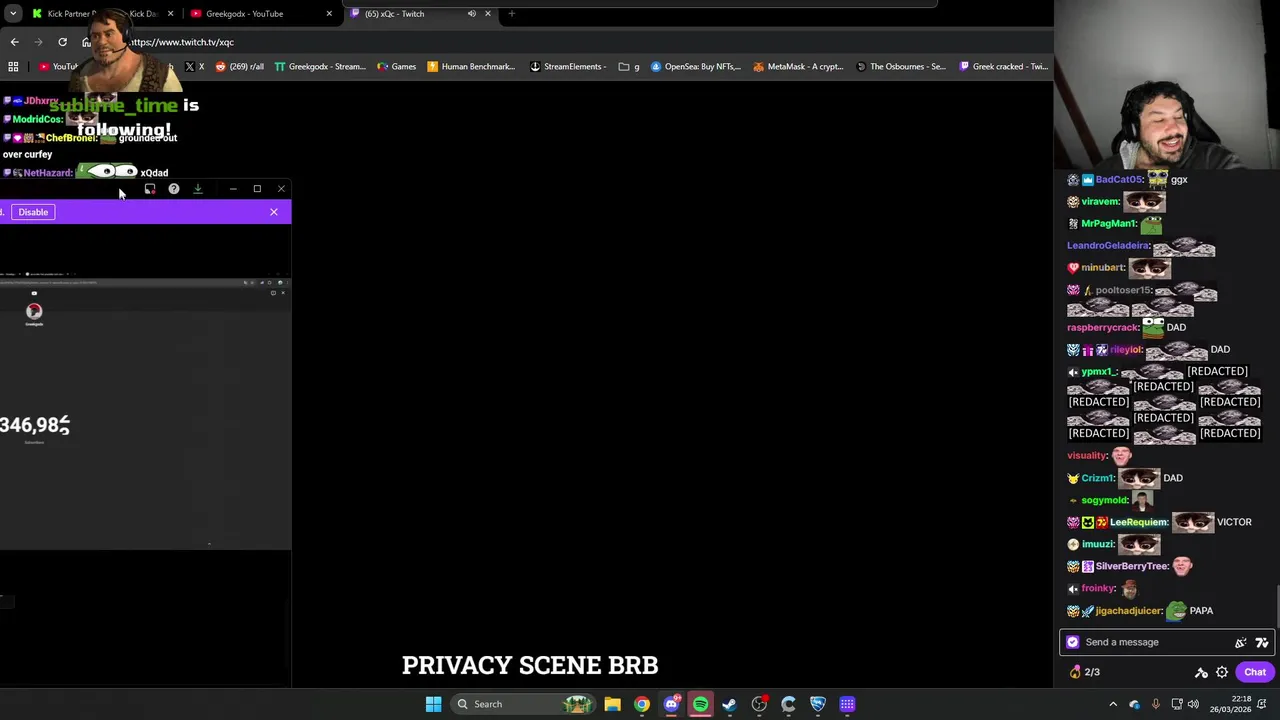Open Steam from taskbar
The width and height of the screenshot is (1280, 720).
730,704
